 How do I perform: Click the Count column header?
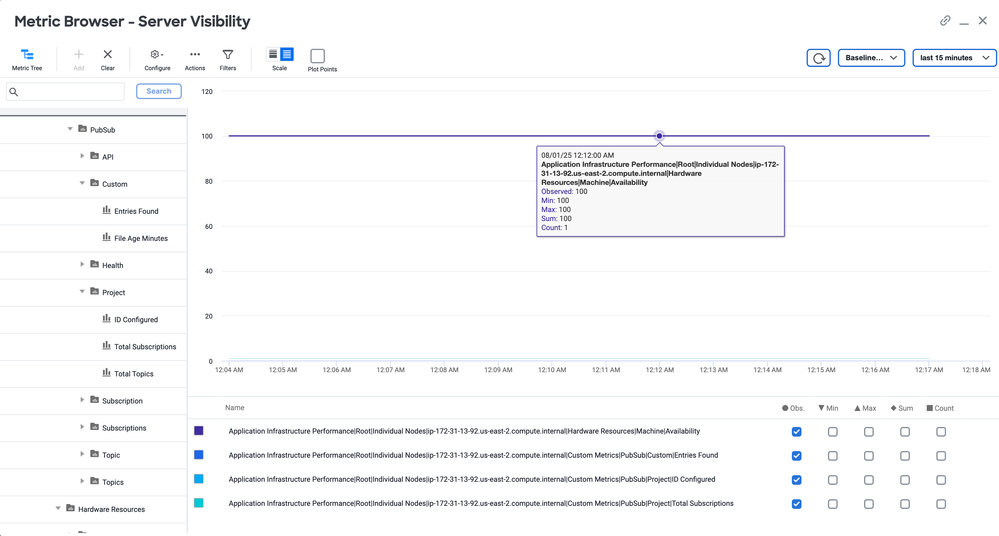point(940,408)
